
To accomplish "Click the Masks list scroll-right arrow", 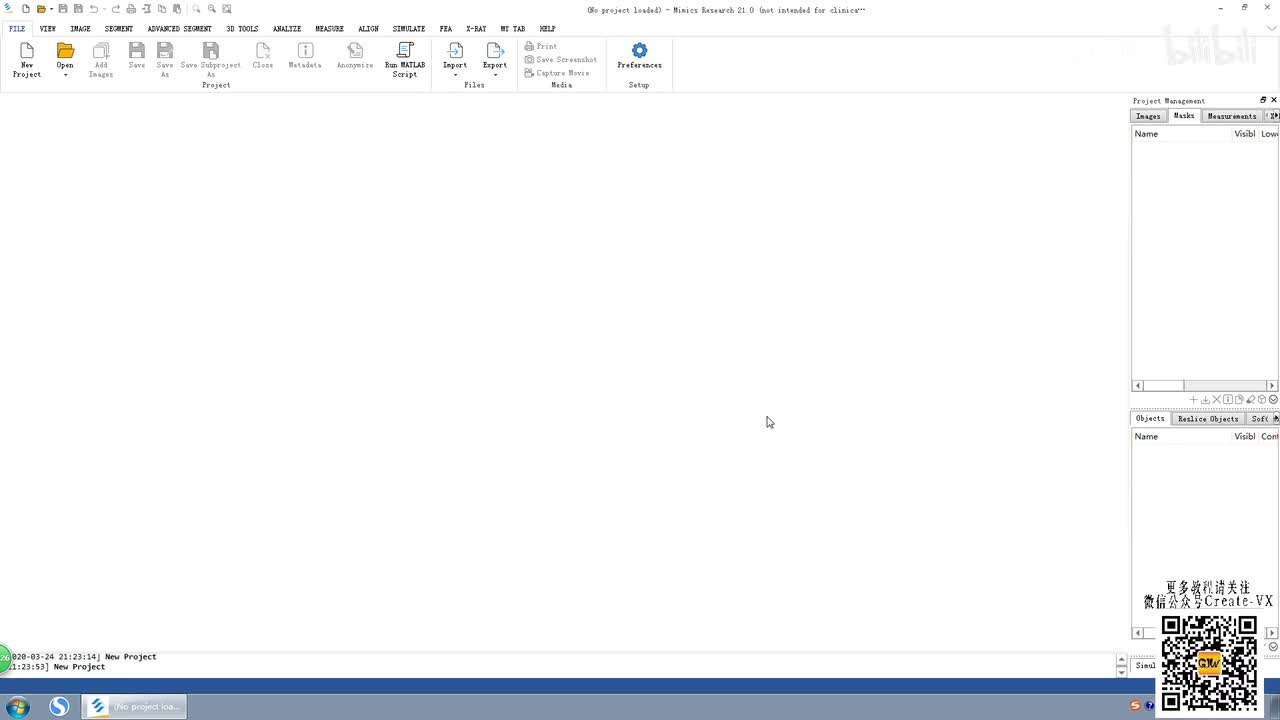I will (x=1272, y=386).
